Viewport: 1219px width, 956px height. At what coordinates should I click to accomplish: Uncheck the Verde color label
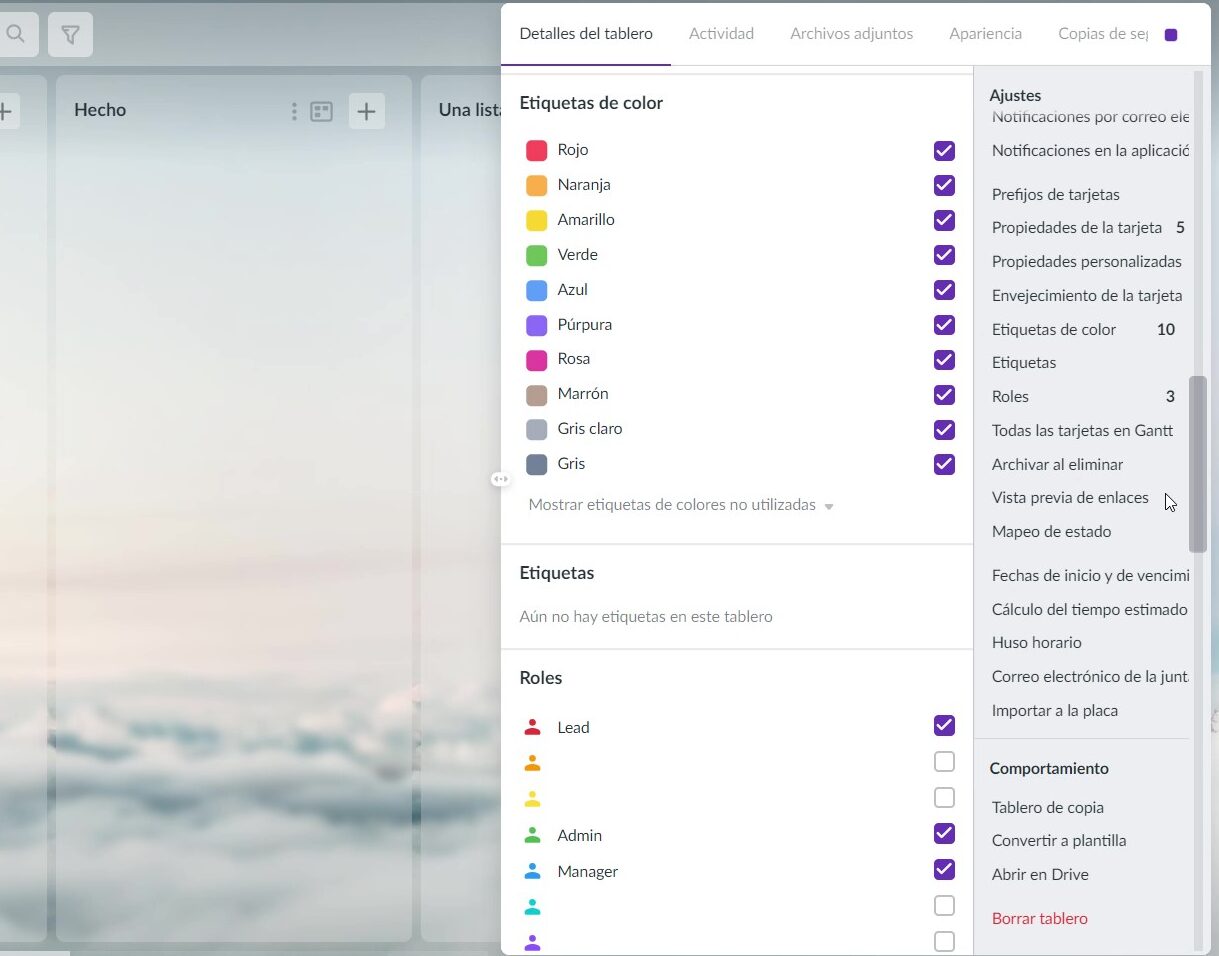click(x=944, y=255)
